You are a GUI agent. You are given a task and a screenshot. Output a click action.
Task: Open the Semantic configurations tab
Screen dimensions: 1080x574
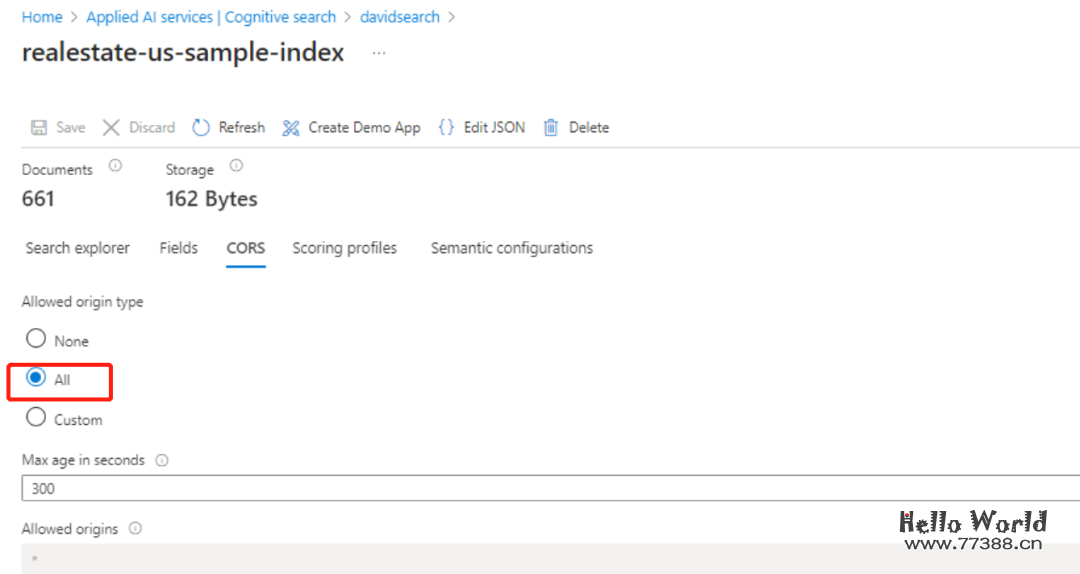coord(511,248)
